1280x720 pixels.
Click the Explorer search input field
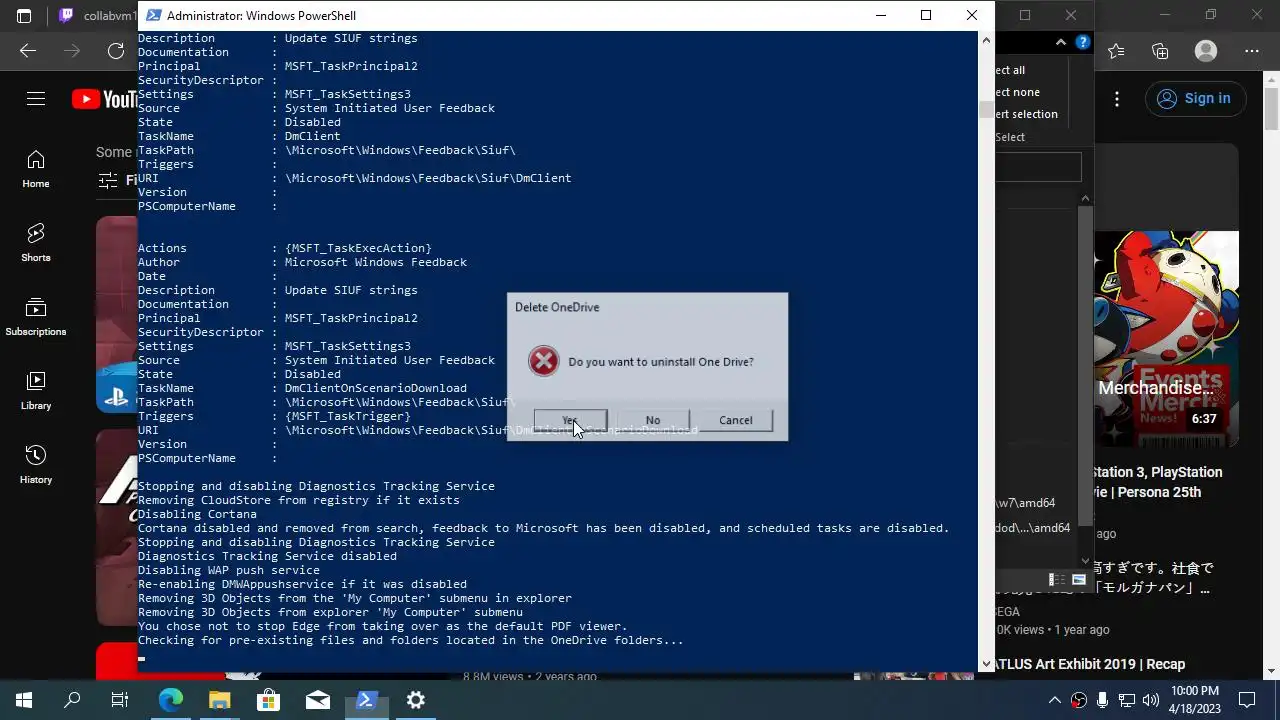click(x=1038, y=167)
